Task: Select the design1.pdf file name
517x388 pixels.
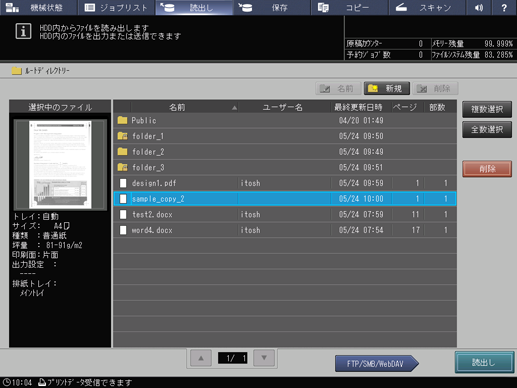Action: pos(154,183)
